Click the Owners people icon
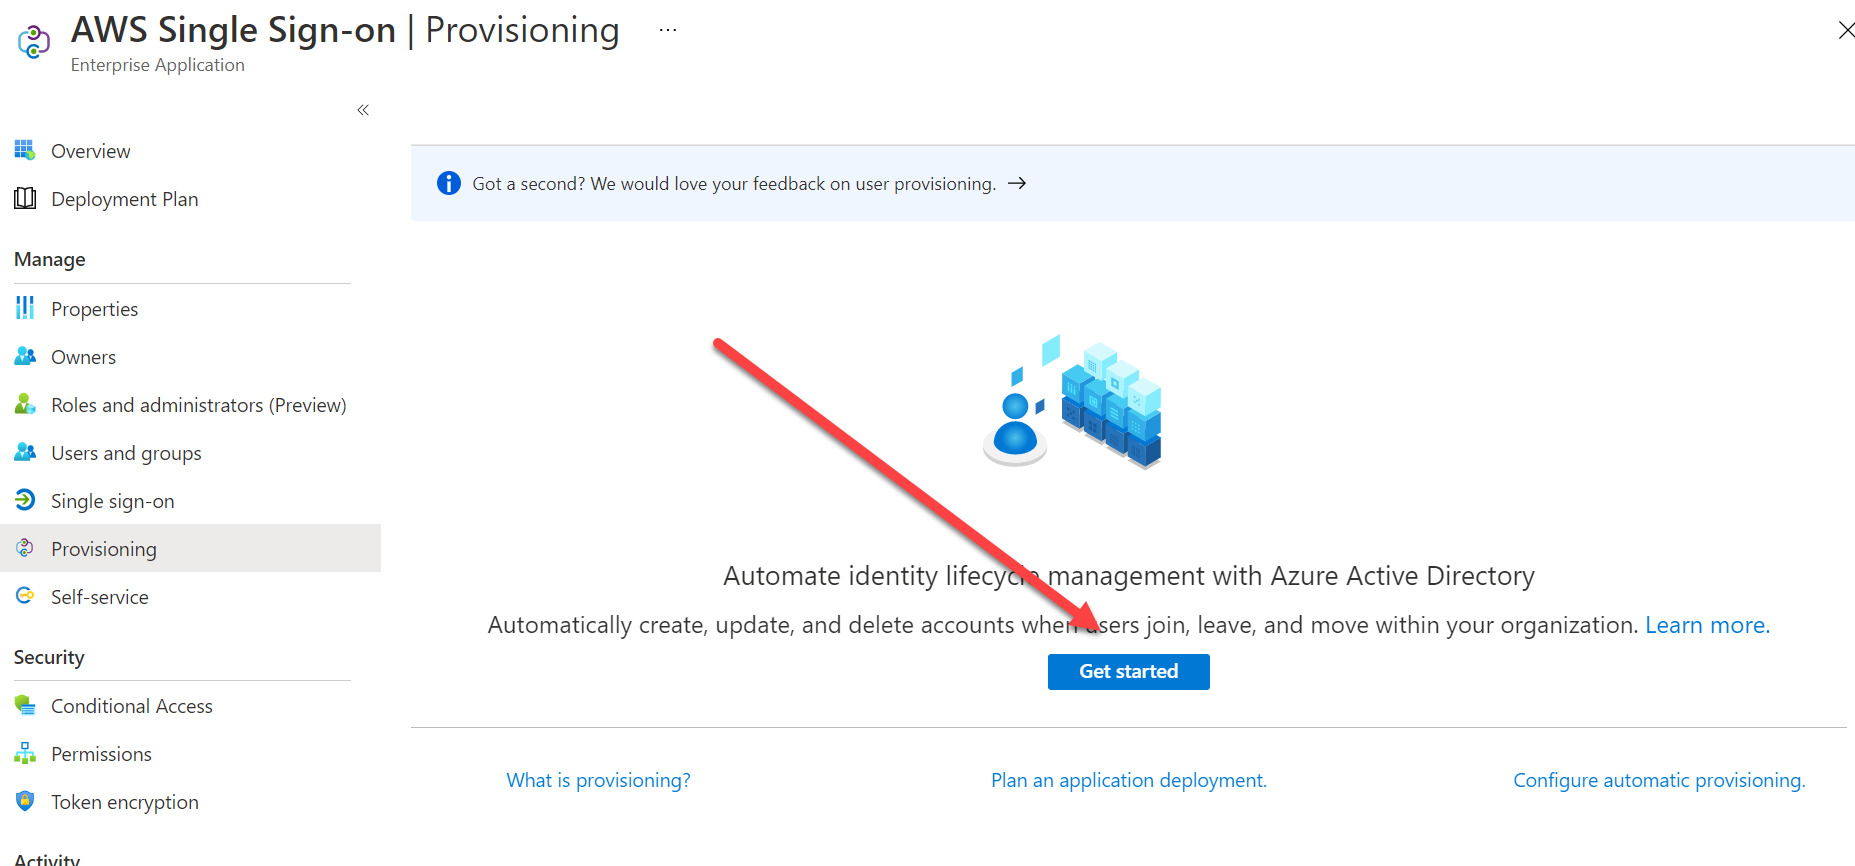This screenshot has height=866, width=1855. (x=25, y=356)
